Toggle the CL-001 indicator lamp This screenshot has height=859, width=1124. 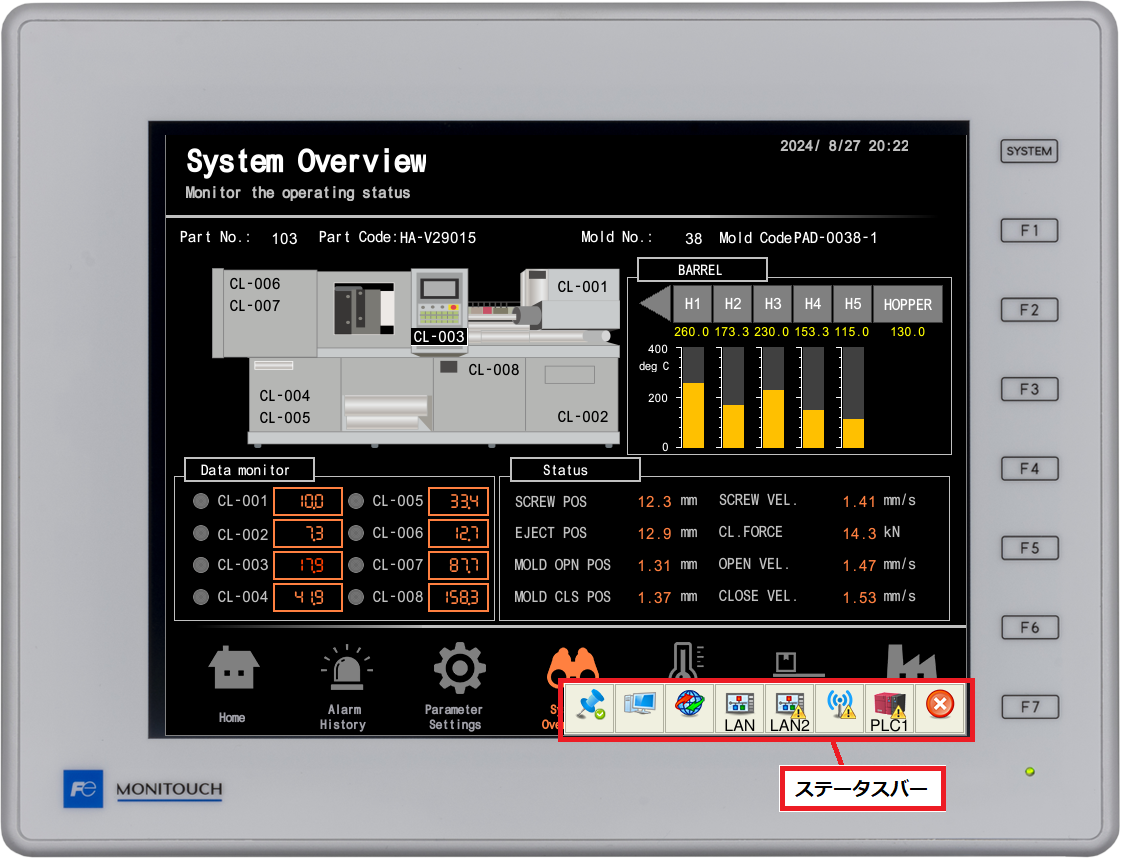click(200, 501)
